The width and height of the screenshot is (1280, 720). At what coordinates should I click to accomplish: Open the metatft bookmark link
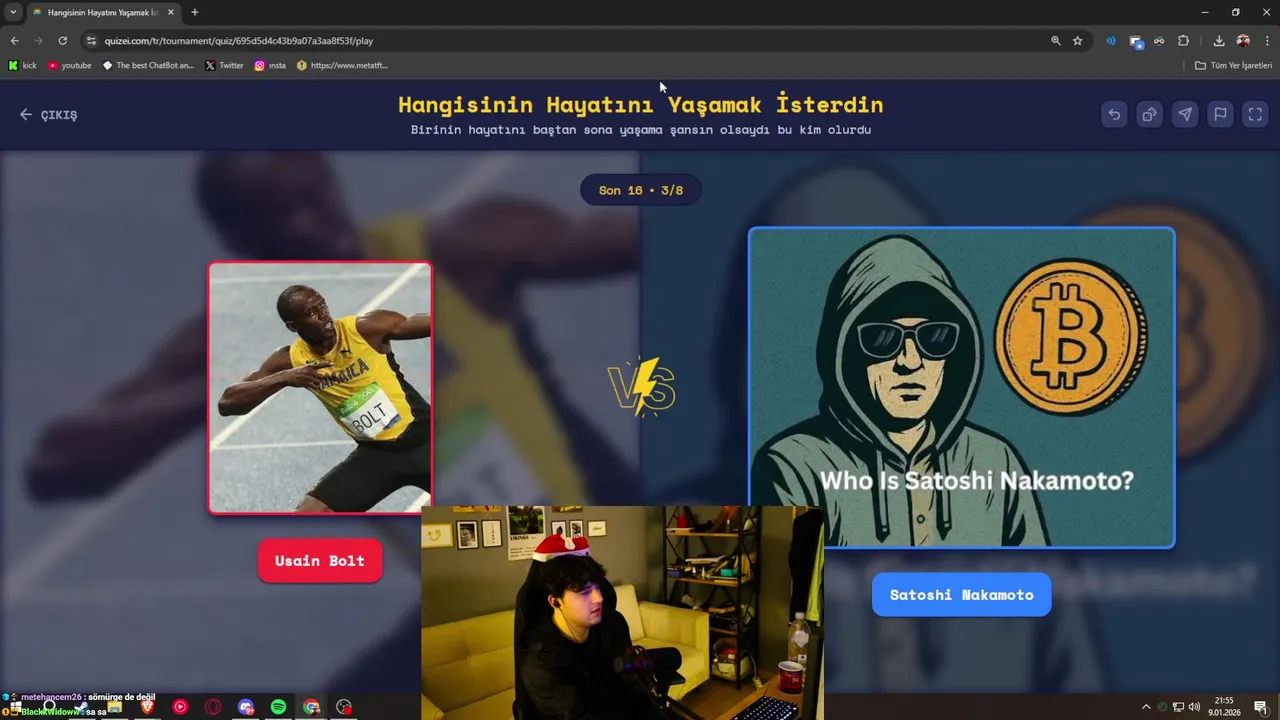coord(342,66)
